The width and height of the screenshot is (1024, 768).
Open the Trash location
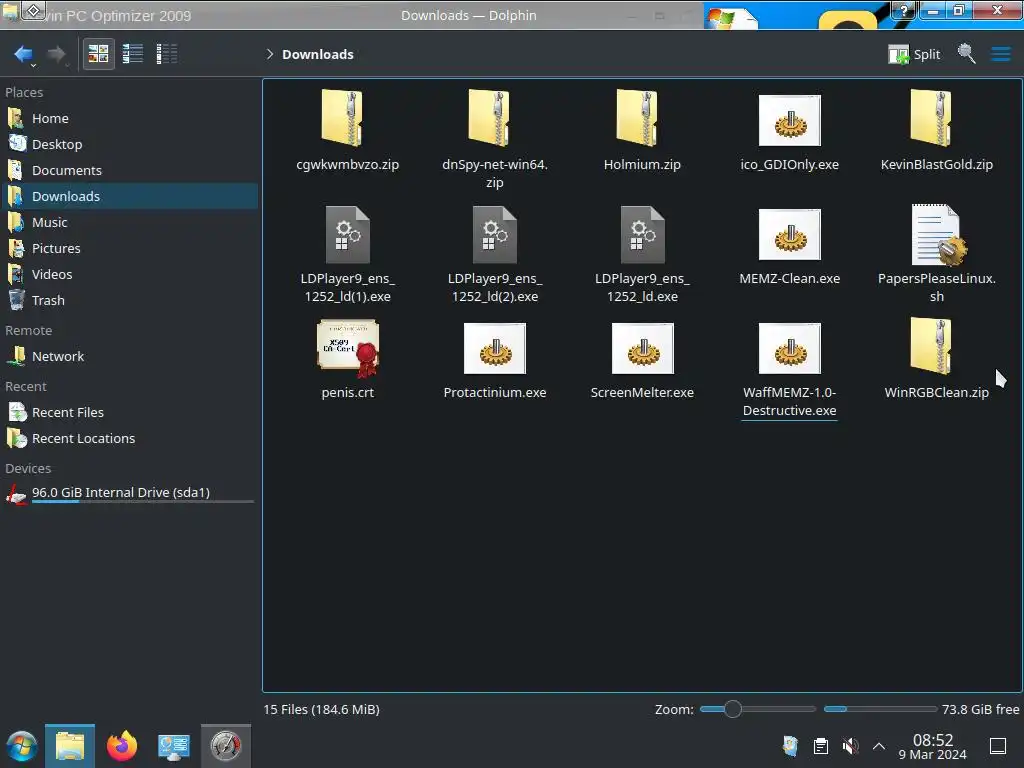tap(131, 300)
